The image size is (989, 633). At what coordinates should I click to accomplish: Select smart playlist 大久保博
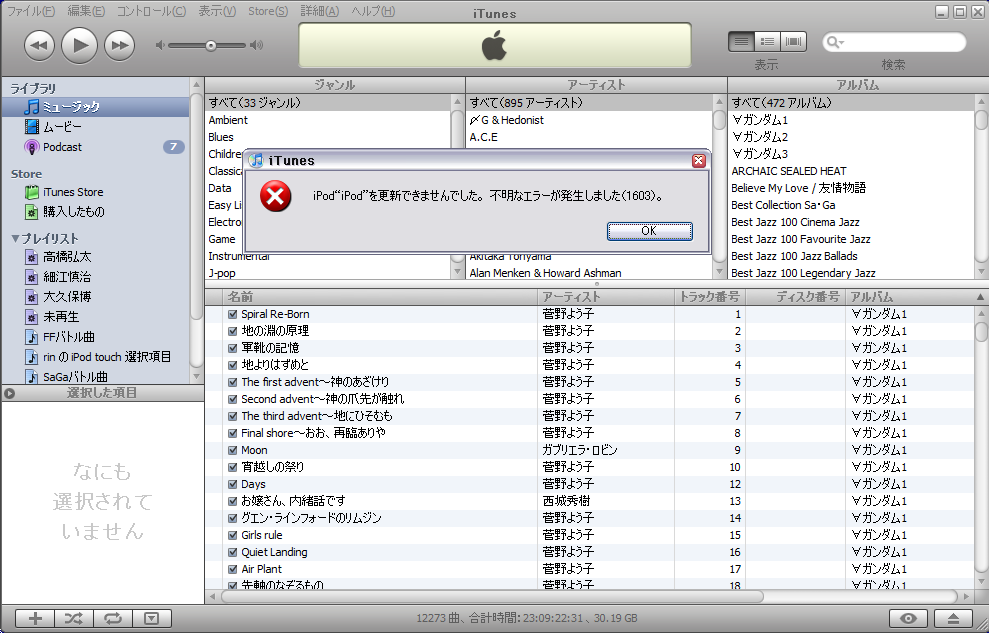(95, 296)
